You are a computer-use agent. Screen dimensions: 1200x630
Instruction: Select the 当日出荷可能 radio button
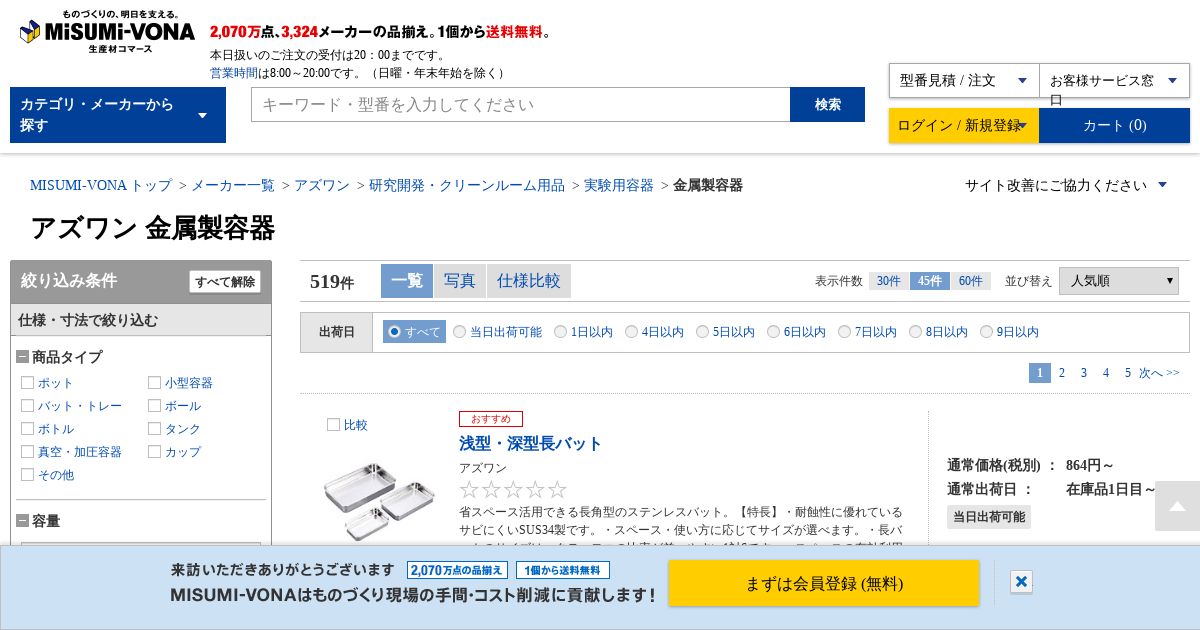click(459, 332)
